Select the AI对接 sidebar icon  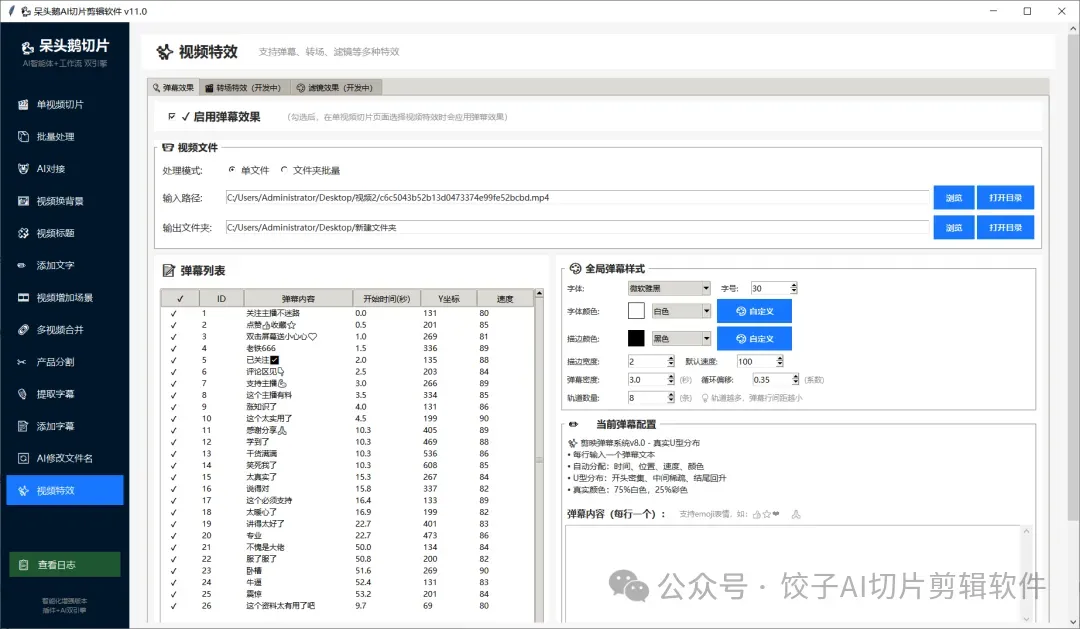coord(23,169)
